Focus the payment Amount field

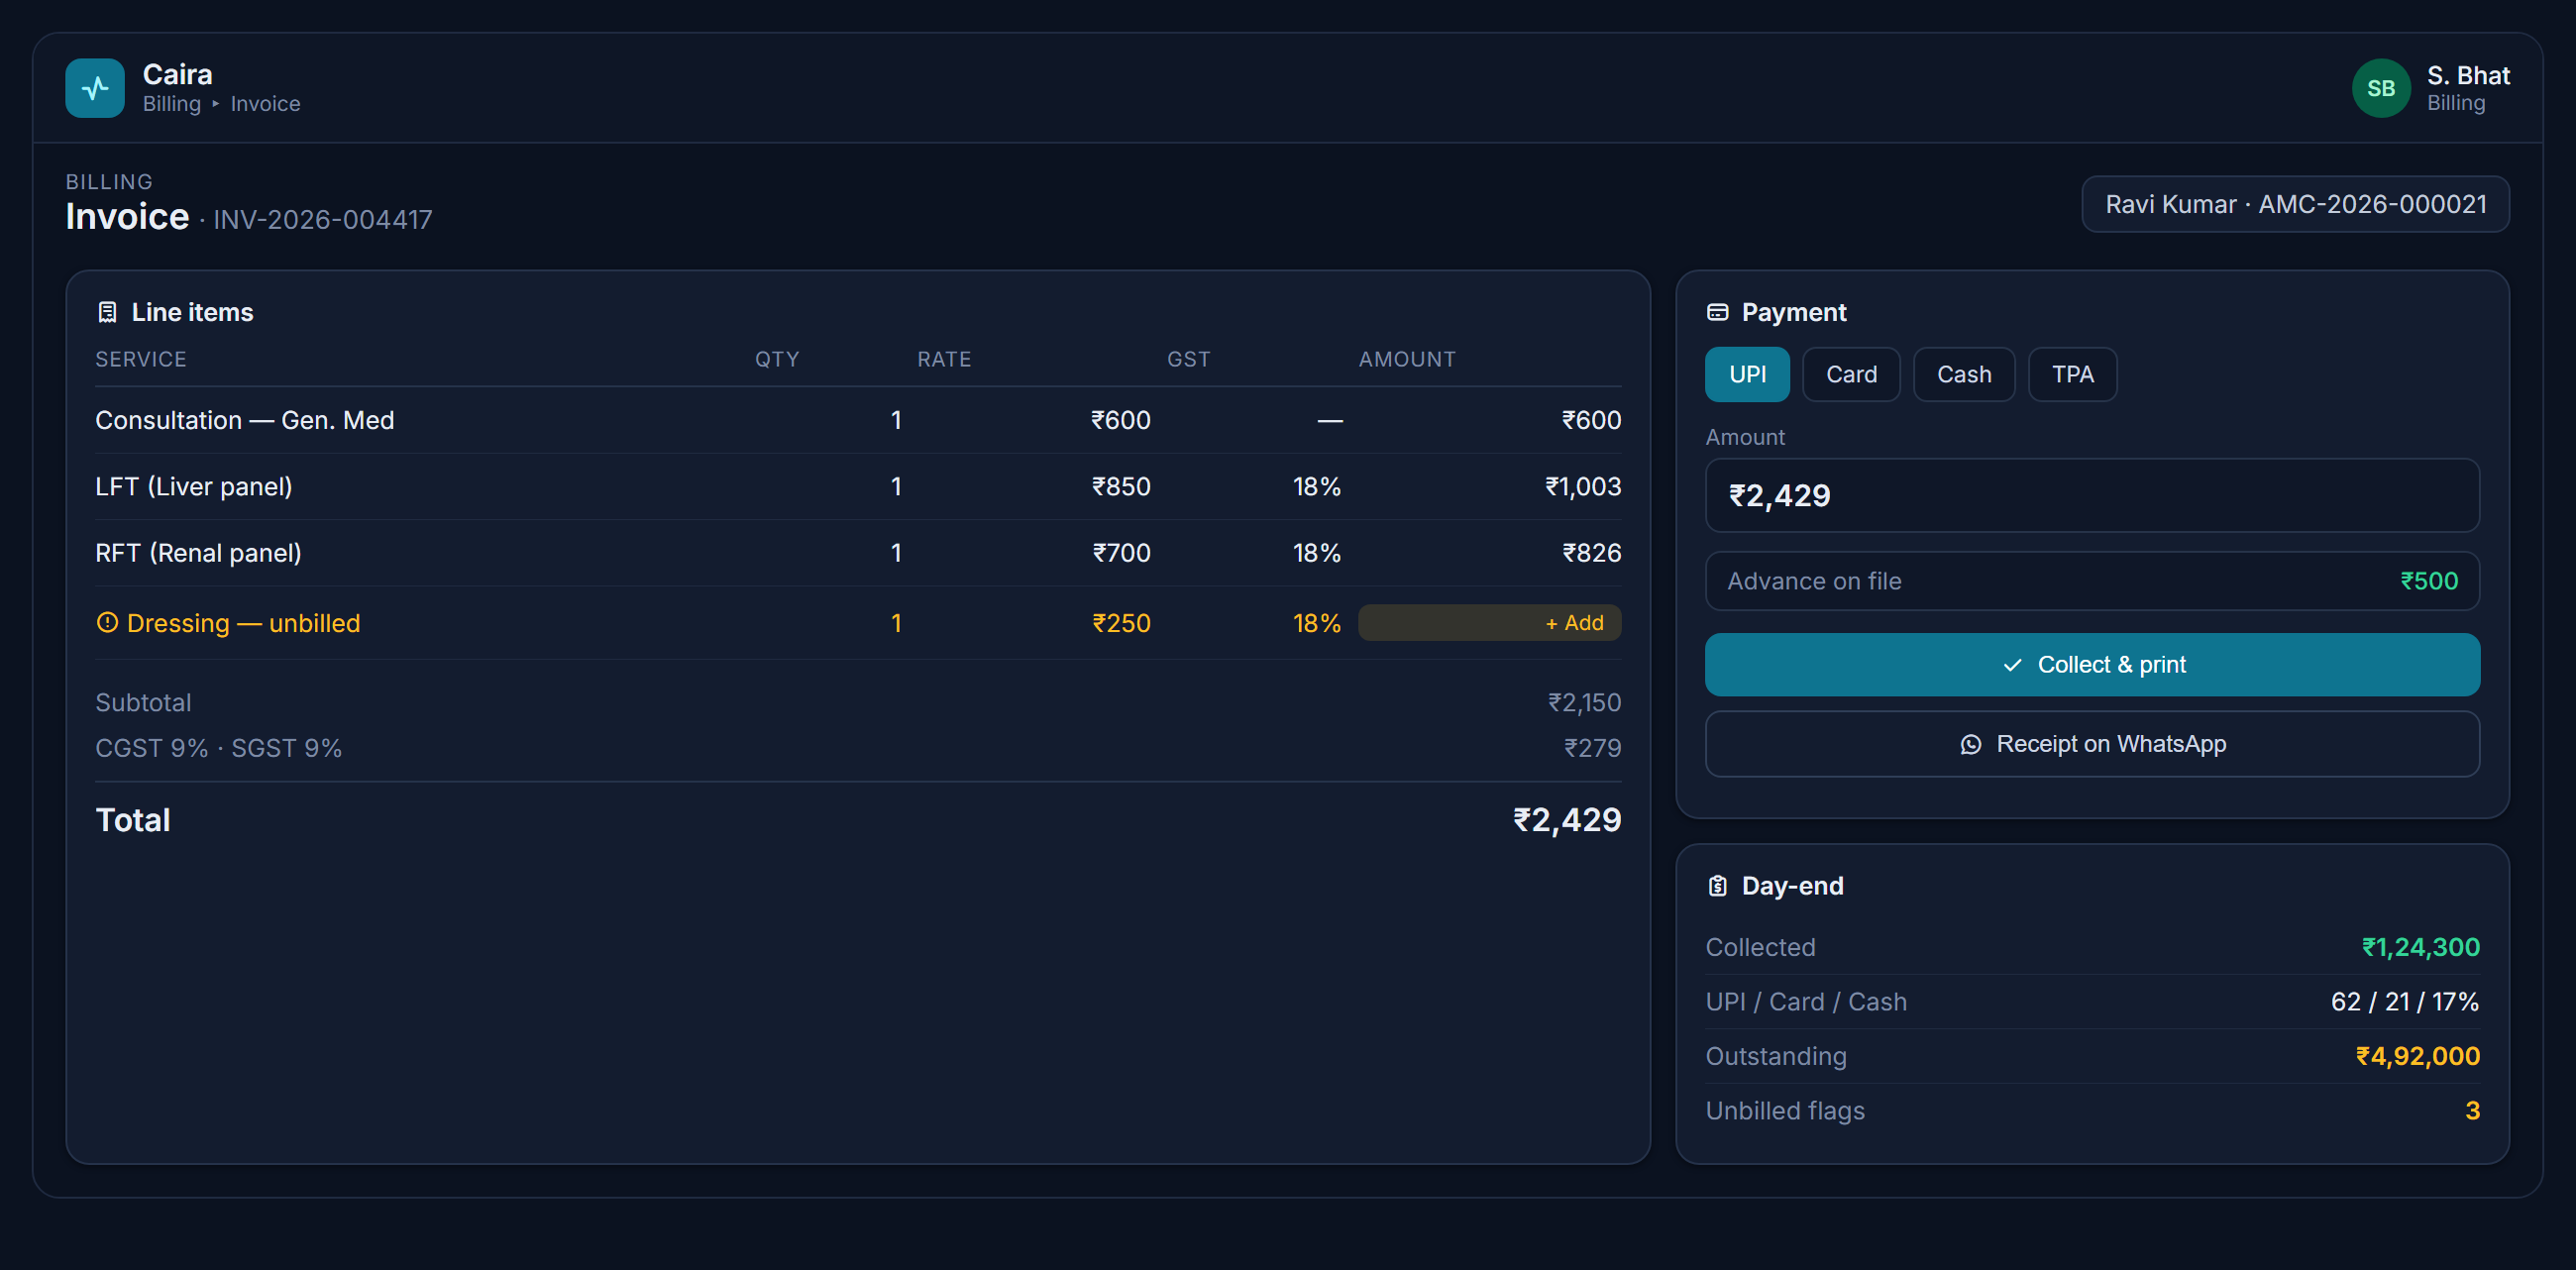[x=2092, y=495]
